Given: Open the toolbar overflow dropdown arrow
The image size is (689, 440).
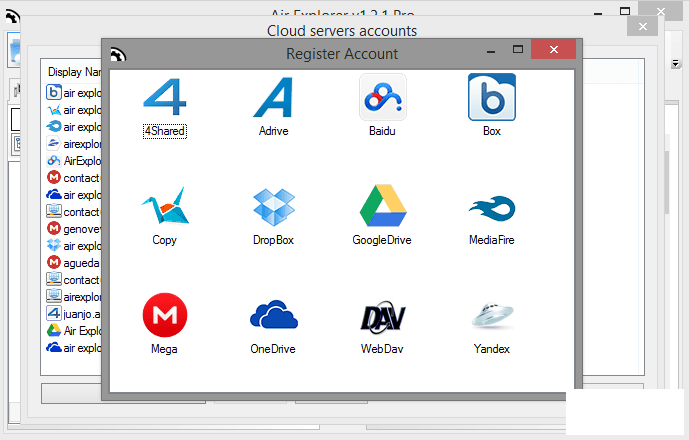Looking at the screenshot, I should click(675, 64).
